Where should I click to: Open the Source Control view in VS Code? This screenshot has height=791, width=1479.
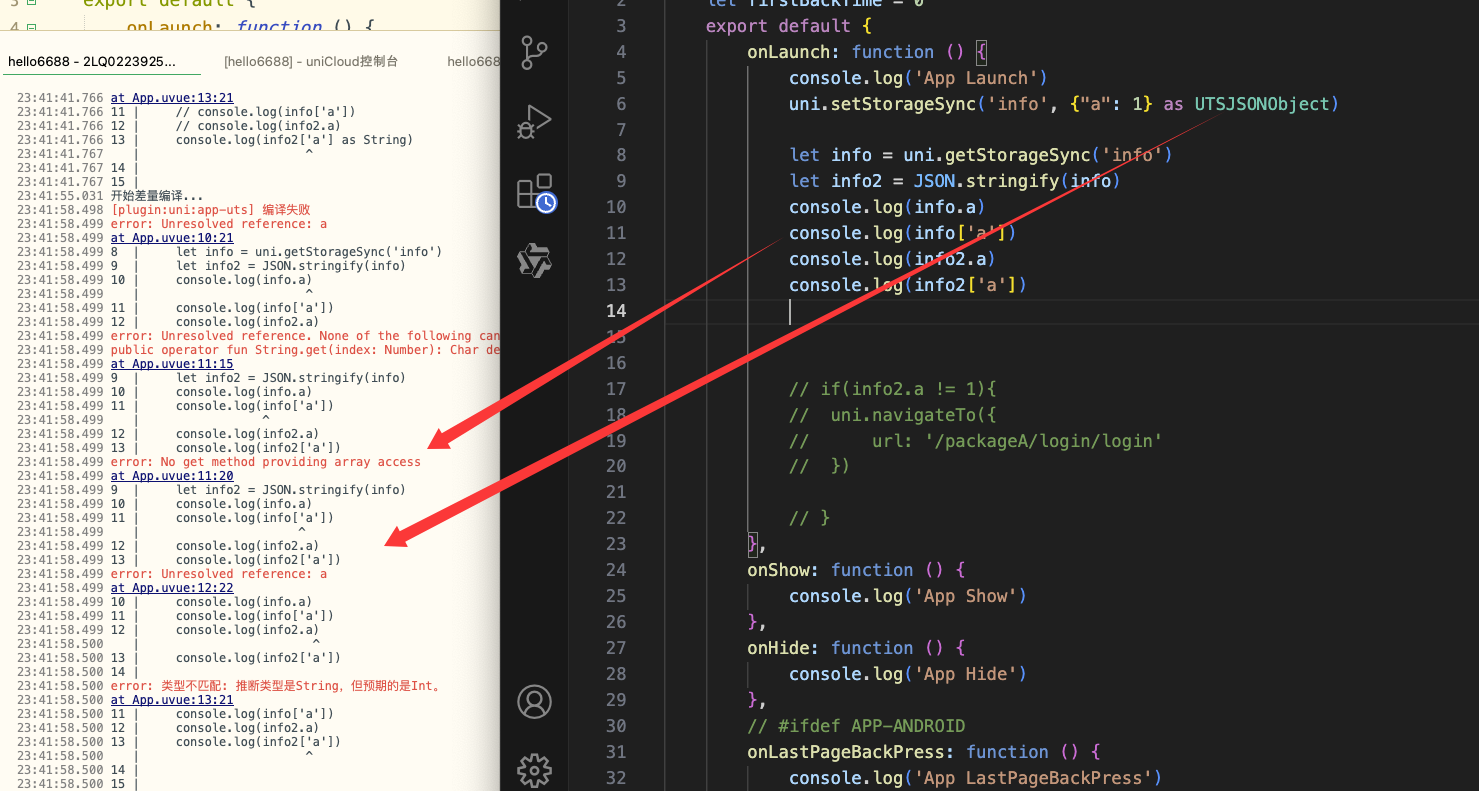(534, 53)
